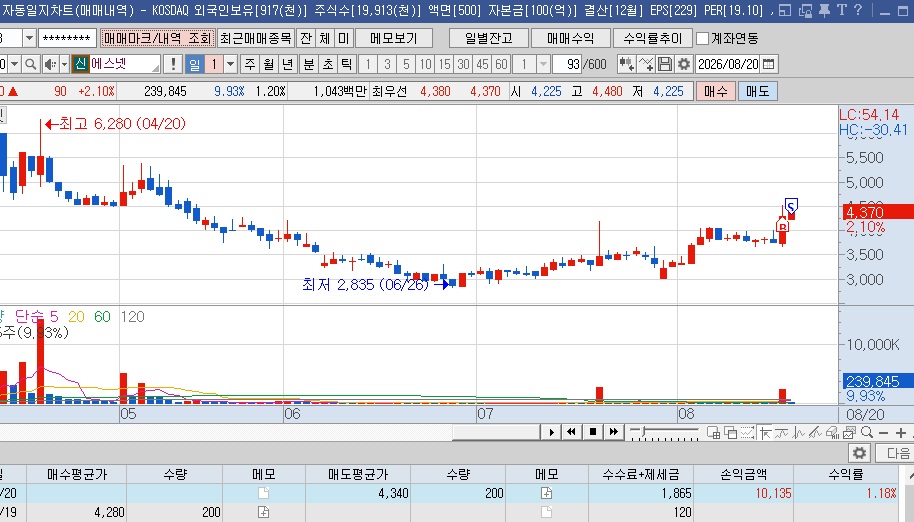This screenshot has height=522, width=914.
Task: Click the dashed chart range icon
Action: 747,432
